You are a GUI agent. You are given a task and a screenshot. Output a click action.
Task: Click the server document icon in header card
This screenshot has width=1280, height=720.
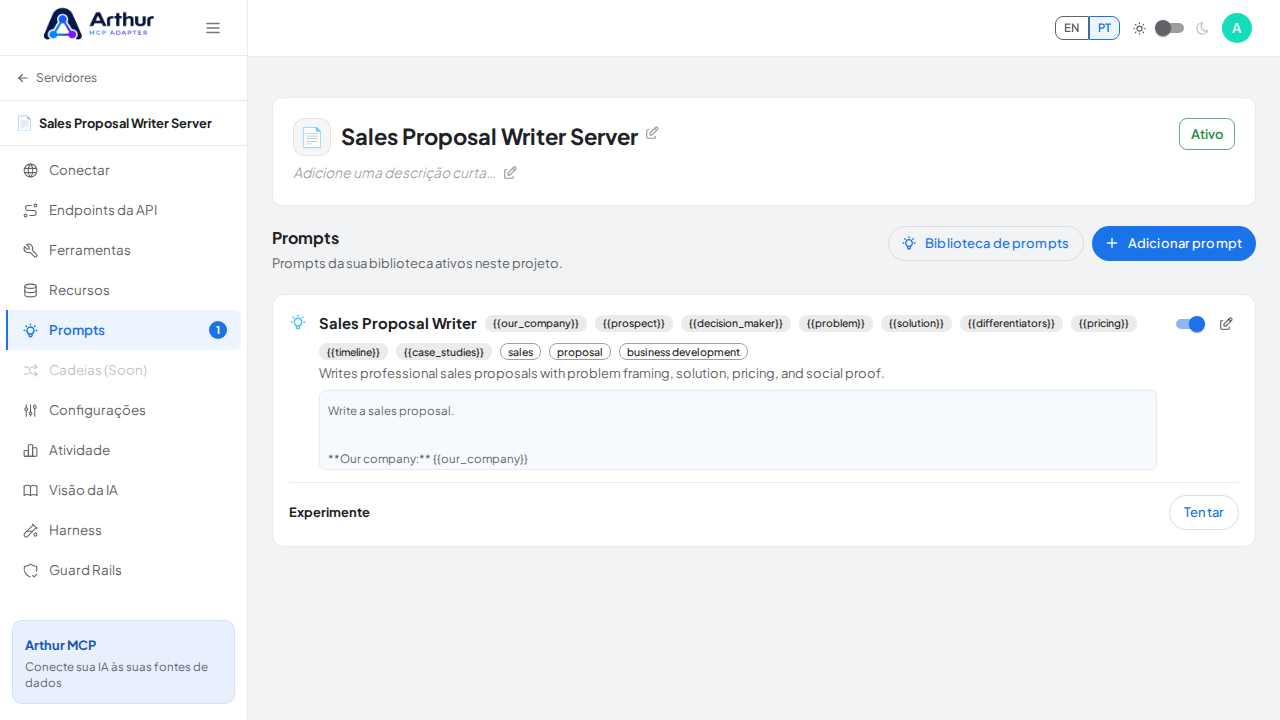312,137
